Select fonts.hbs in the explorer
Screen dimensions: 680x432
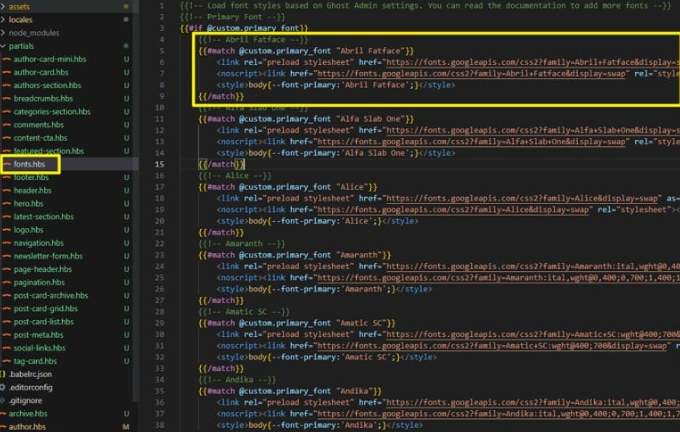[29, 164]
